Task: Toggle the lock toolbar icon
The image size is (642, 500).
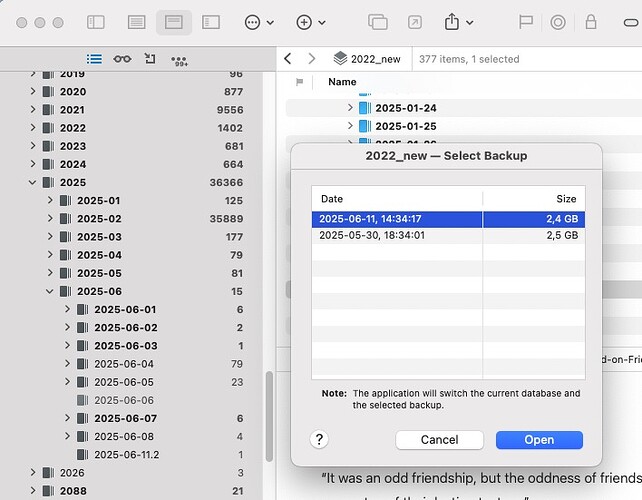Action: click(591, 22)
